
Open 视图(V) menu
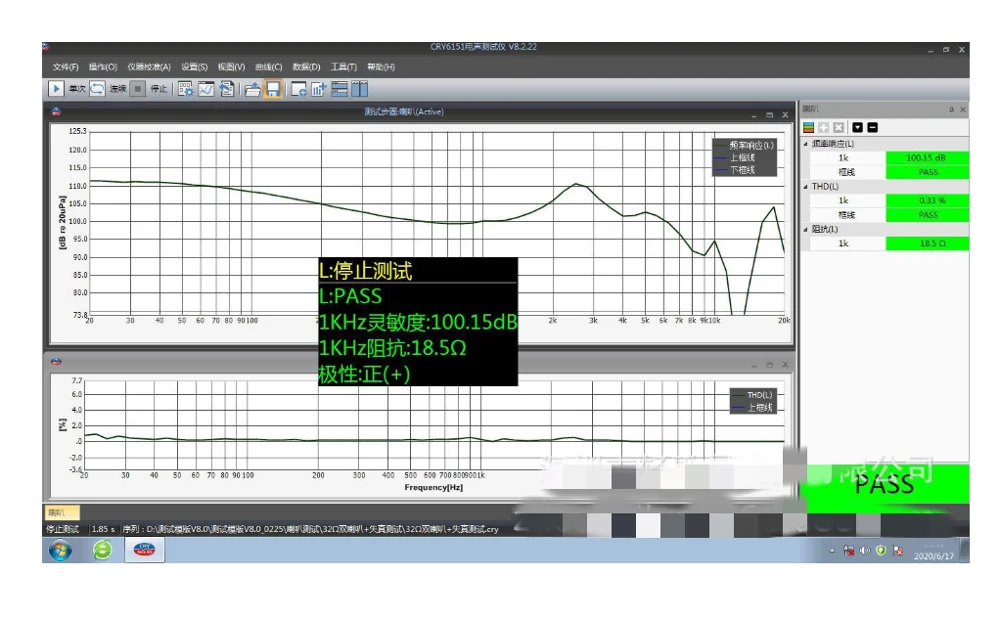[231, 67]
